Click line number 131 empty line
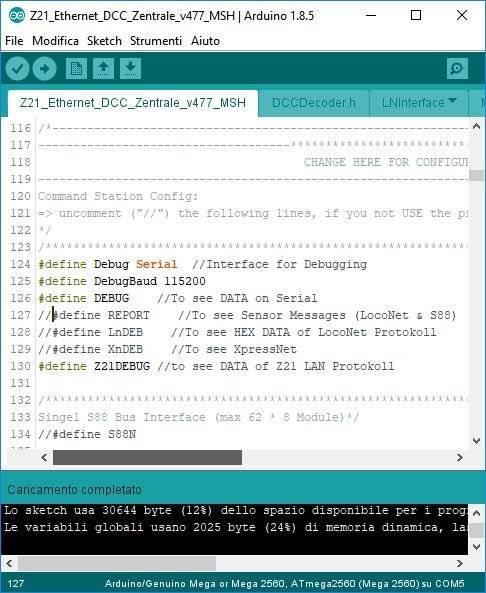The height and width of the screenshot is (593, 486). tap(20, 383)
